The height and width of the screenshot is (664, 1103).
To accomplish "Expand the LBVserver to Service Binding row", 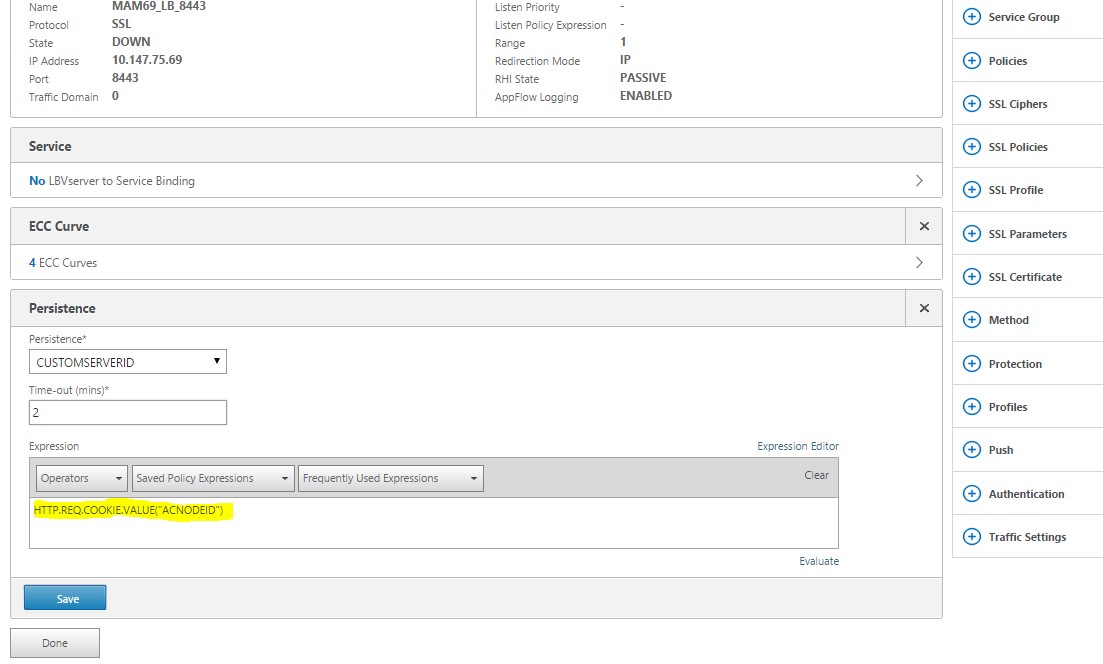I will pos(475,181).
